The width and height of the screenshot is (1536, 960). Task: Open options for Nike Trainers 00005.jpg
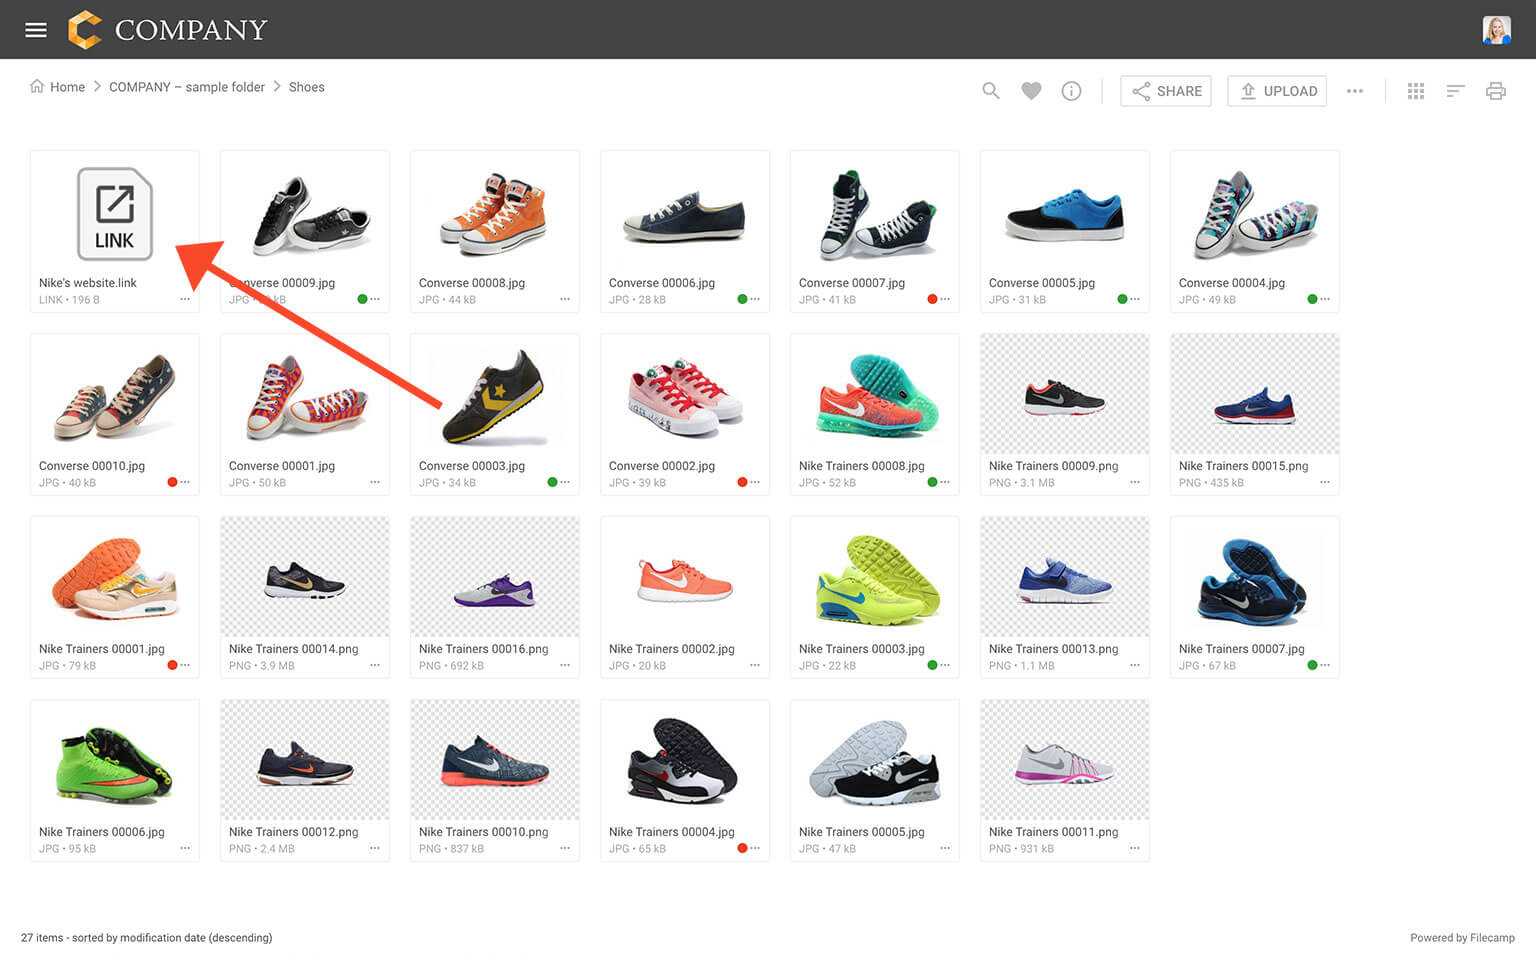(945, 848)
